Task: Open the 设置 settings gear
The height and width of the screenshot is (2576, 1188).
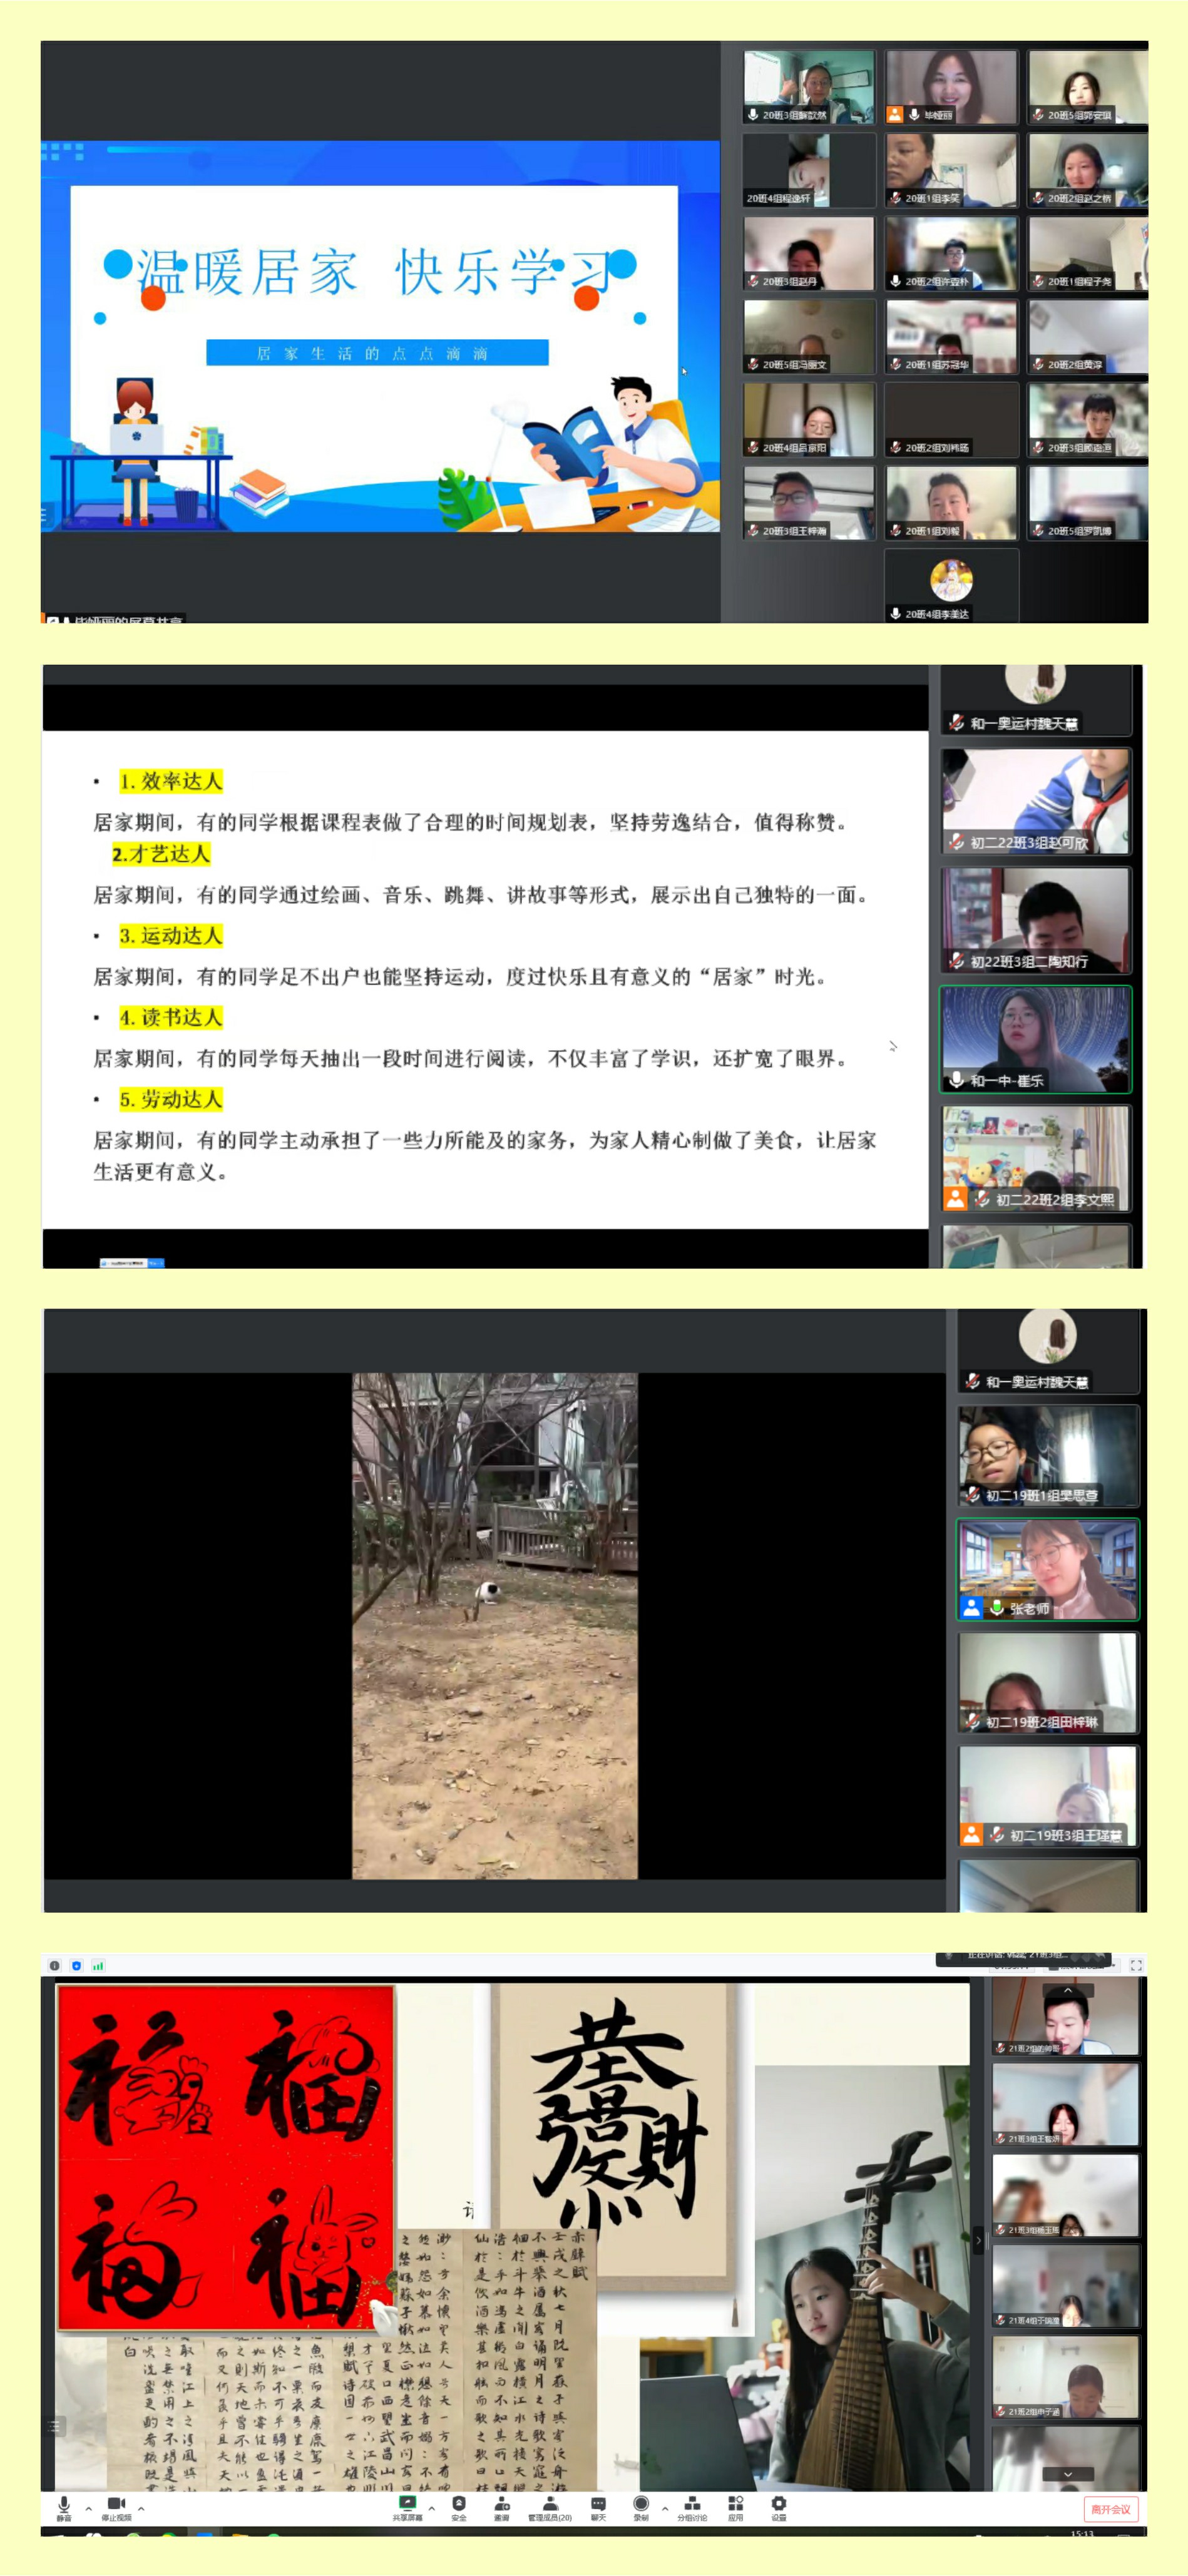Action: click(x=778, y=2504)
